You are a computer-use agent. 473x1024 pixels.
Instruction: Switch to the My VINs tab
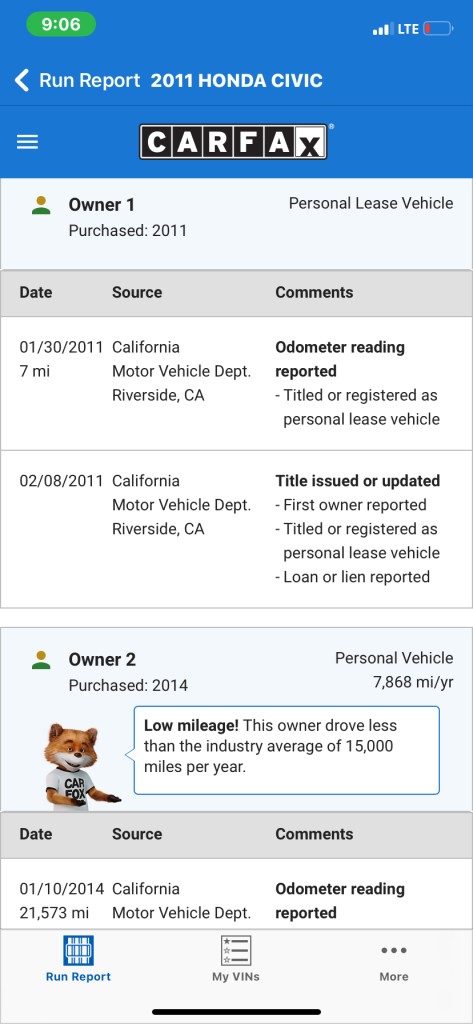pyautogui.click(x=236, y=959)
